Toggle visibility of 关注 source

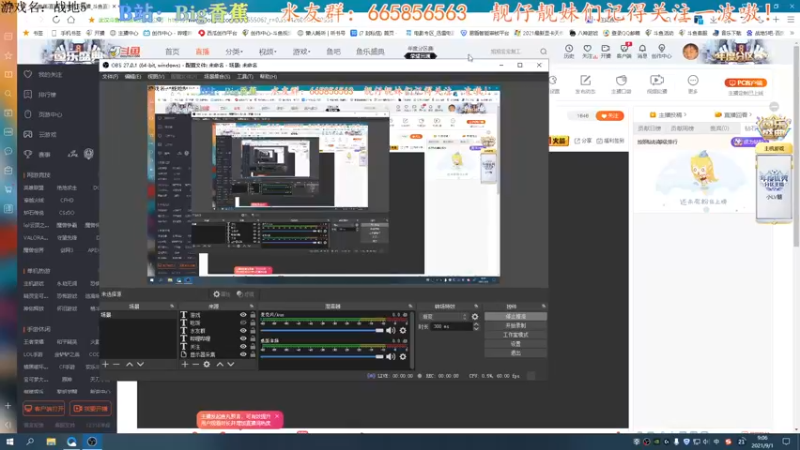pyautogui.click(x=243, y=346)
